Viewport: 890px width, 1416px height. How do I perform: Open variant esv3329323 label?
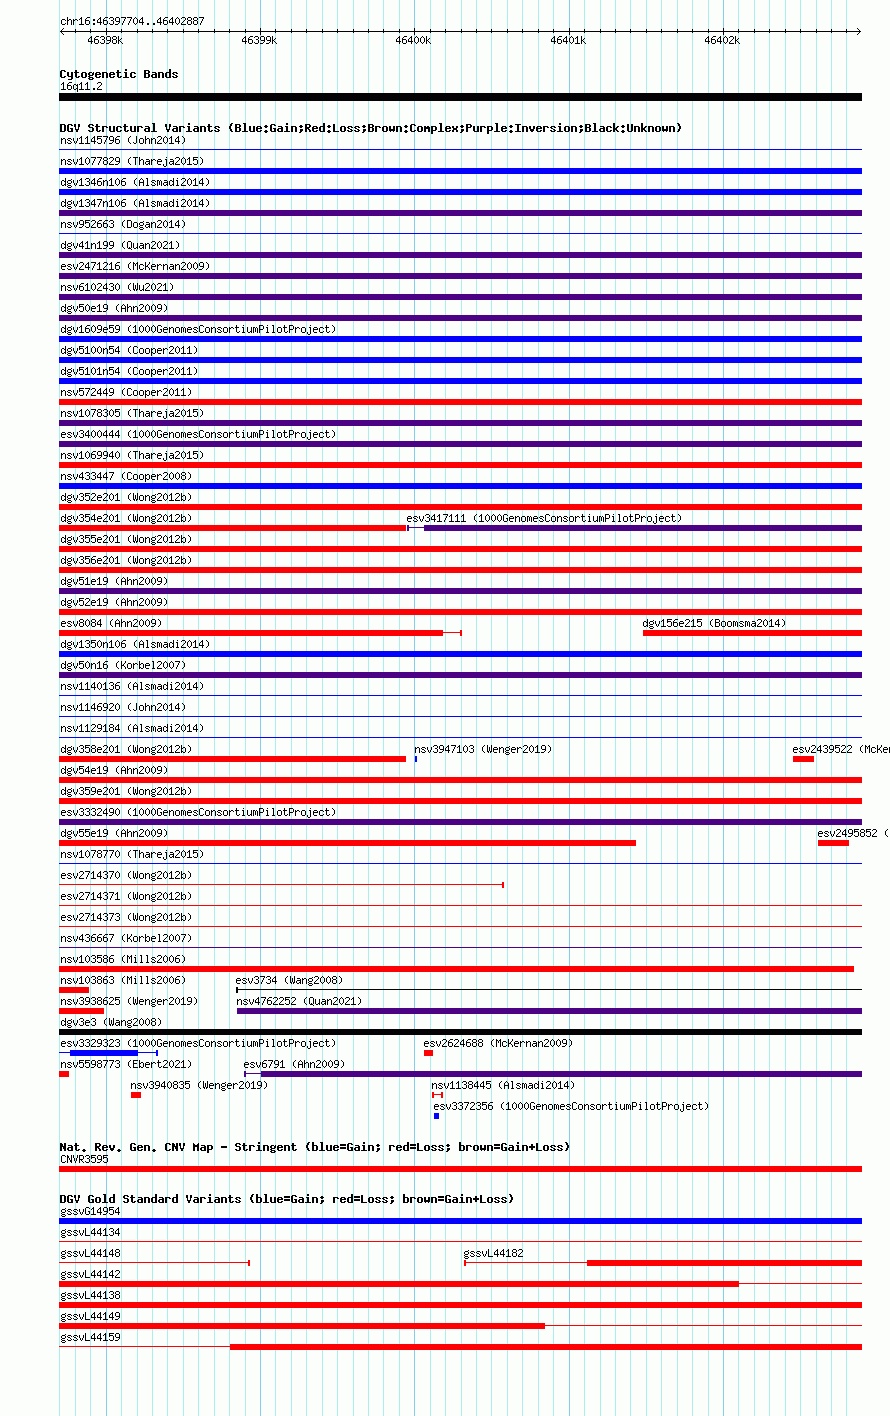click(198, 1043)
